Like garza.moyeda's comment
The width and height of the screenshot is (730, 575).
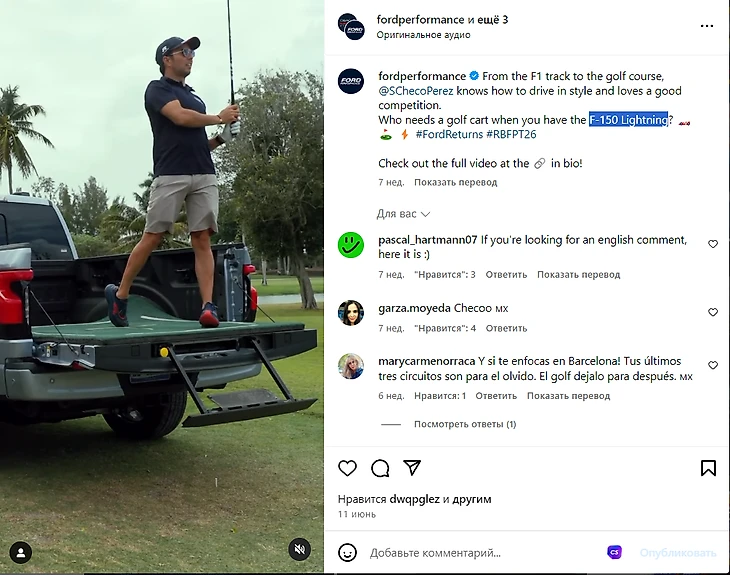tap(713, 312)
